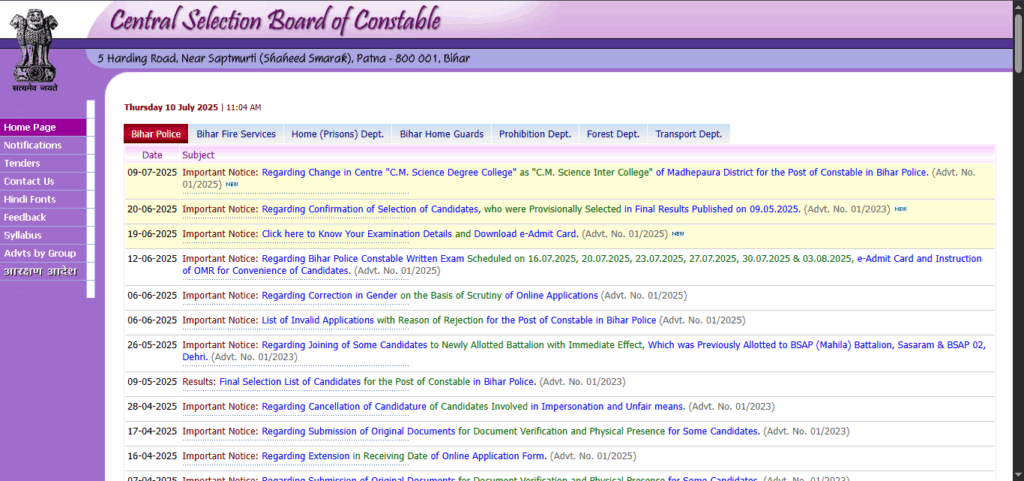Open the Feedback page
1024x481 pixels.
tap(43, 217)
